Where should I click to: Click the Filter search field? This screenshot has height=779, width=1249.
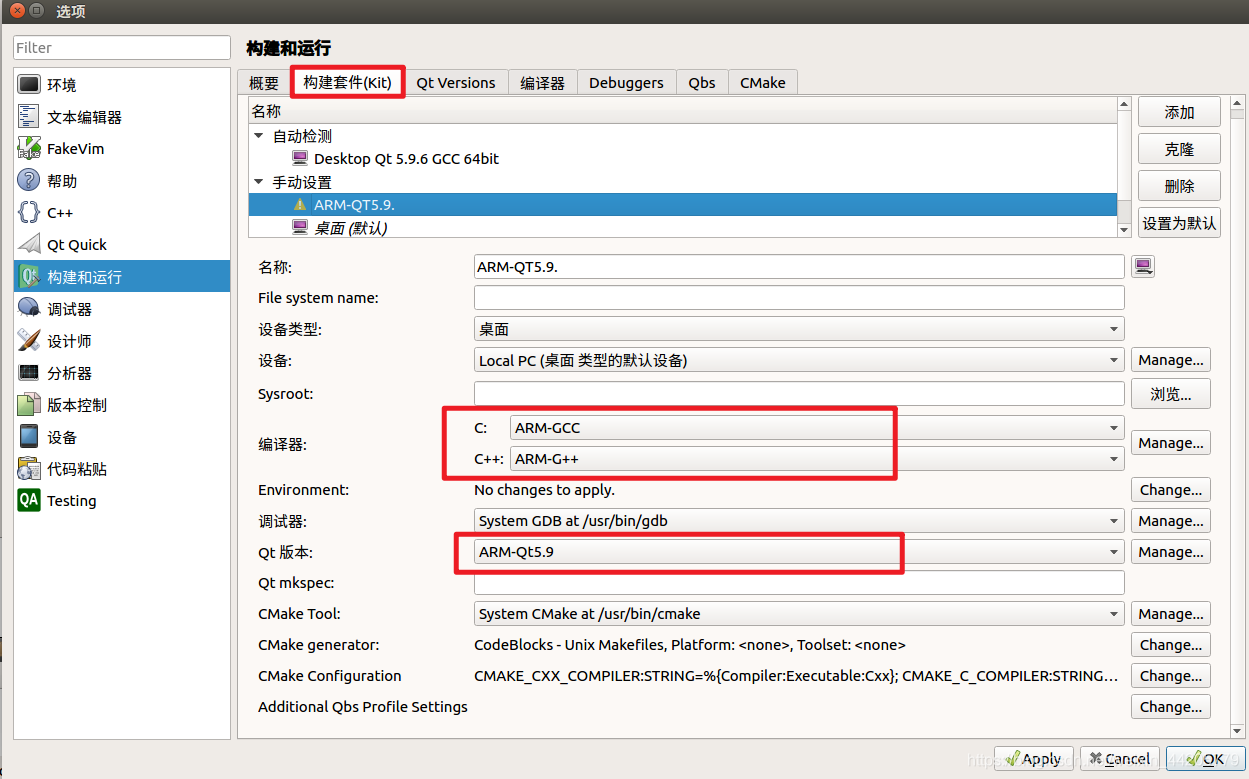122,48
